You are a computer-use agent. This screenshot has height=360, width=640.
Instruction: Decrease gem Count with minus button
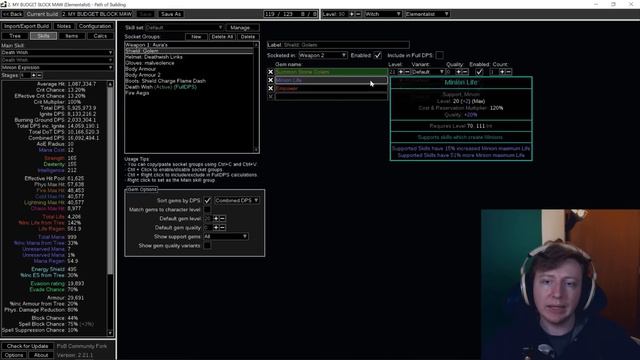click(x=508, y=72)
